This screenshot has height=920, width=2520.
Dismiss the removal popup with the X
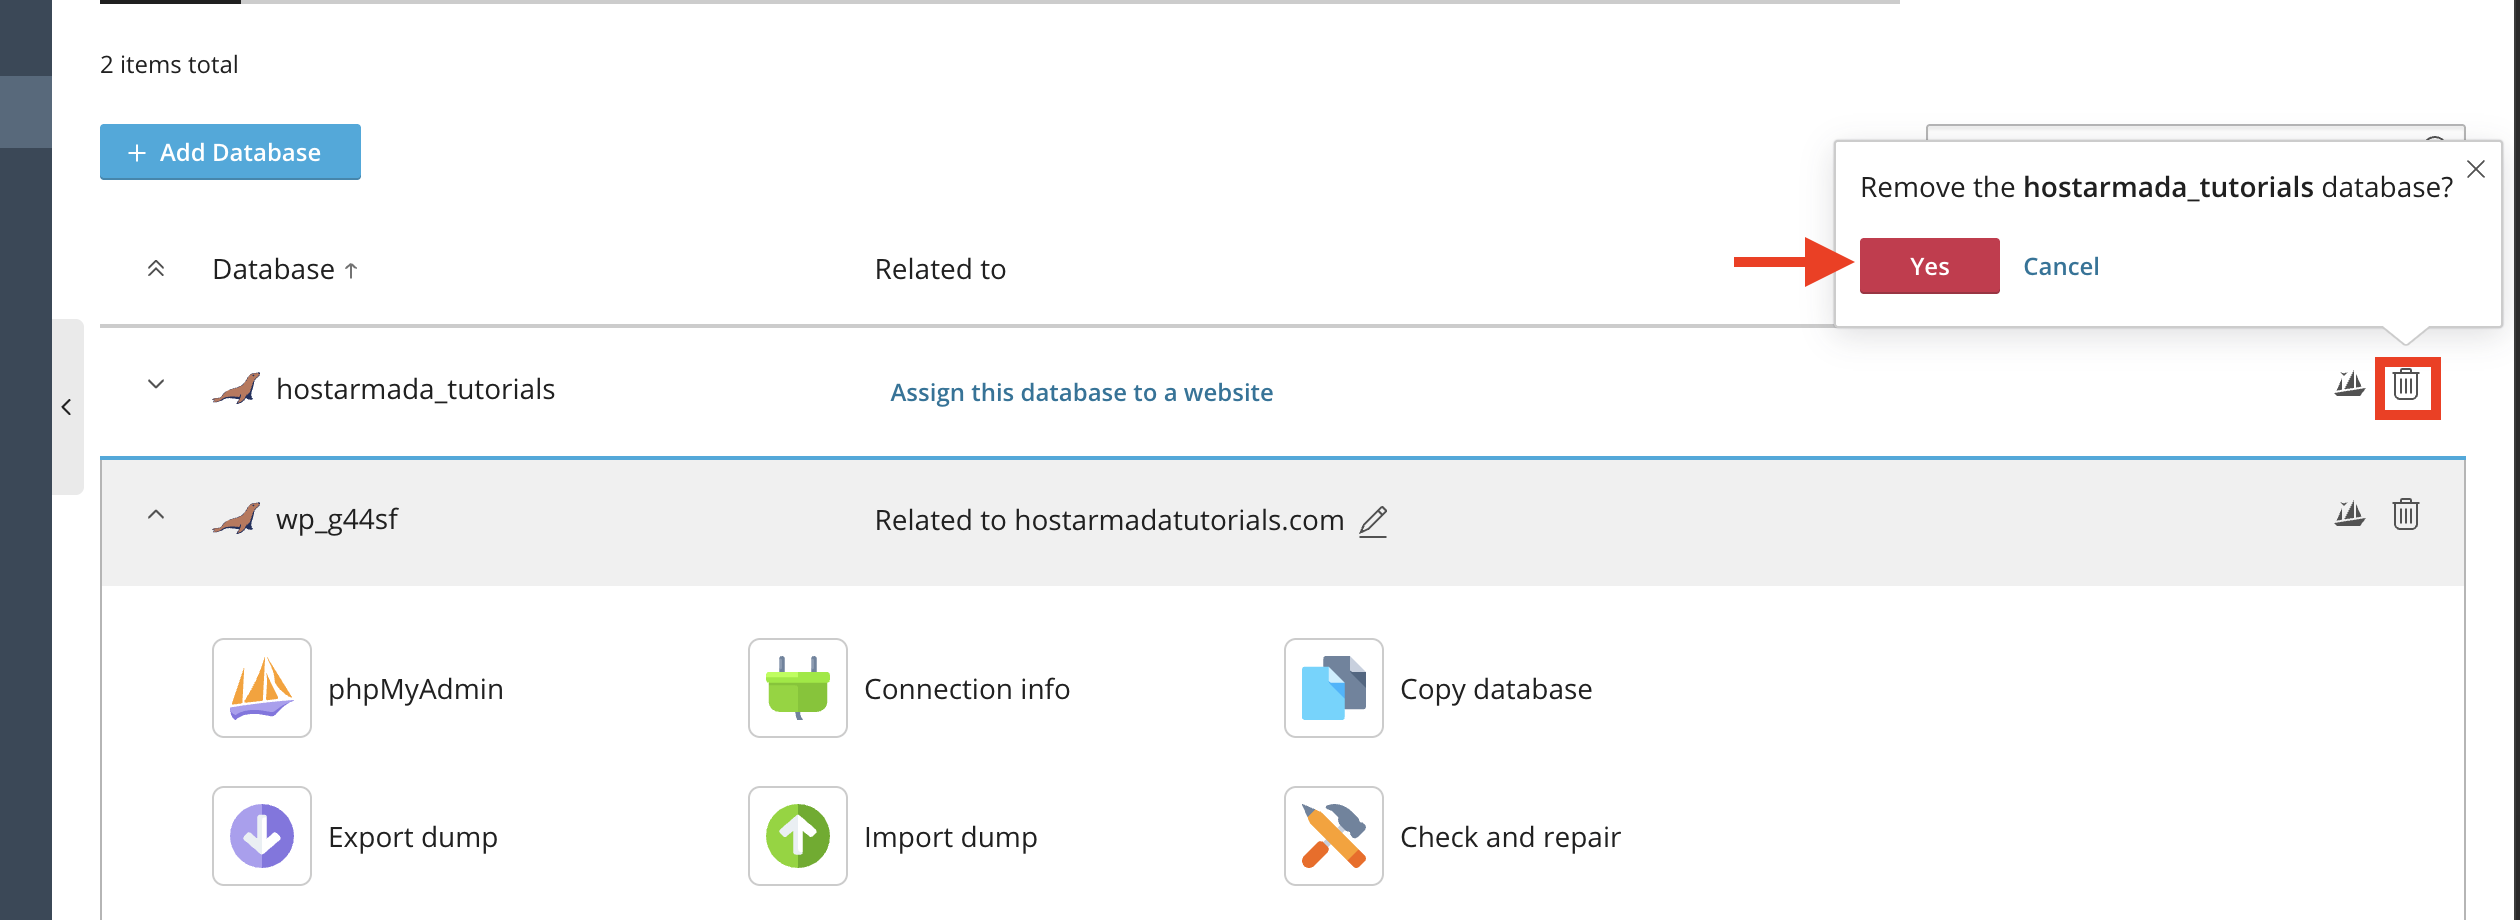(2476, 170)
